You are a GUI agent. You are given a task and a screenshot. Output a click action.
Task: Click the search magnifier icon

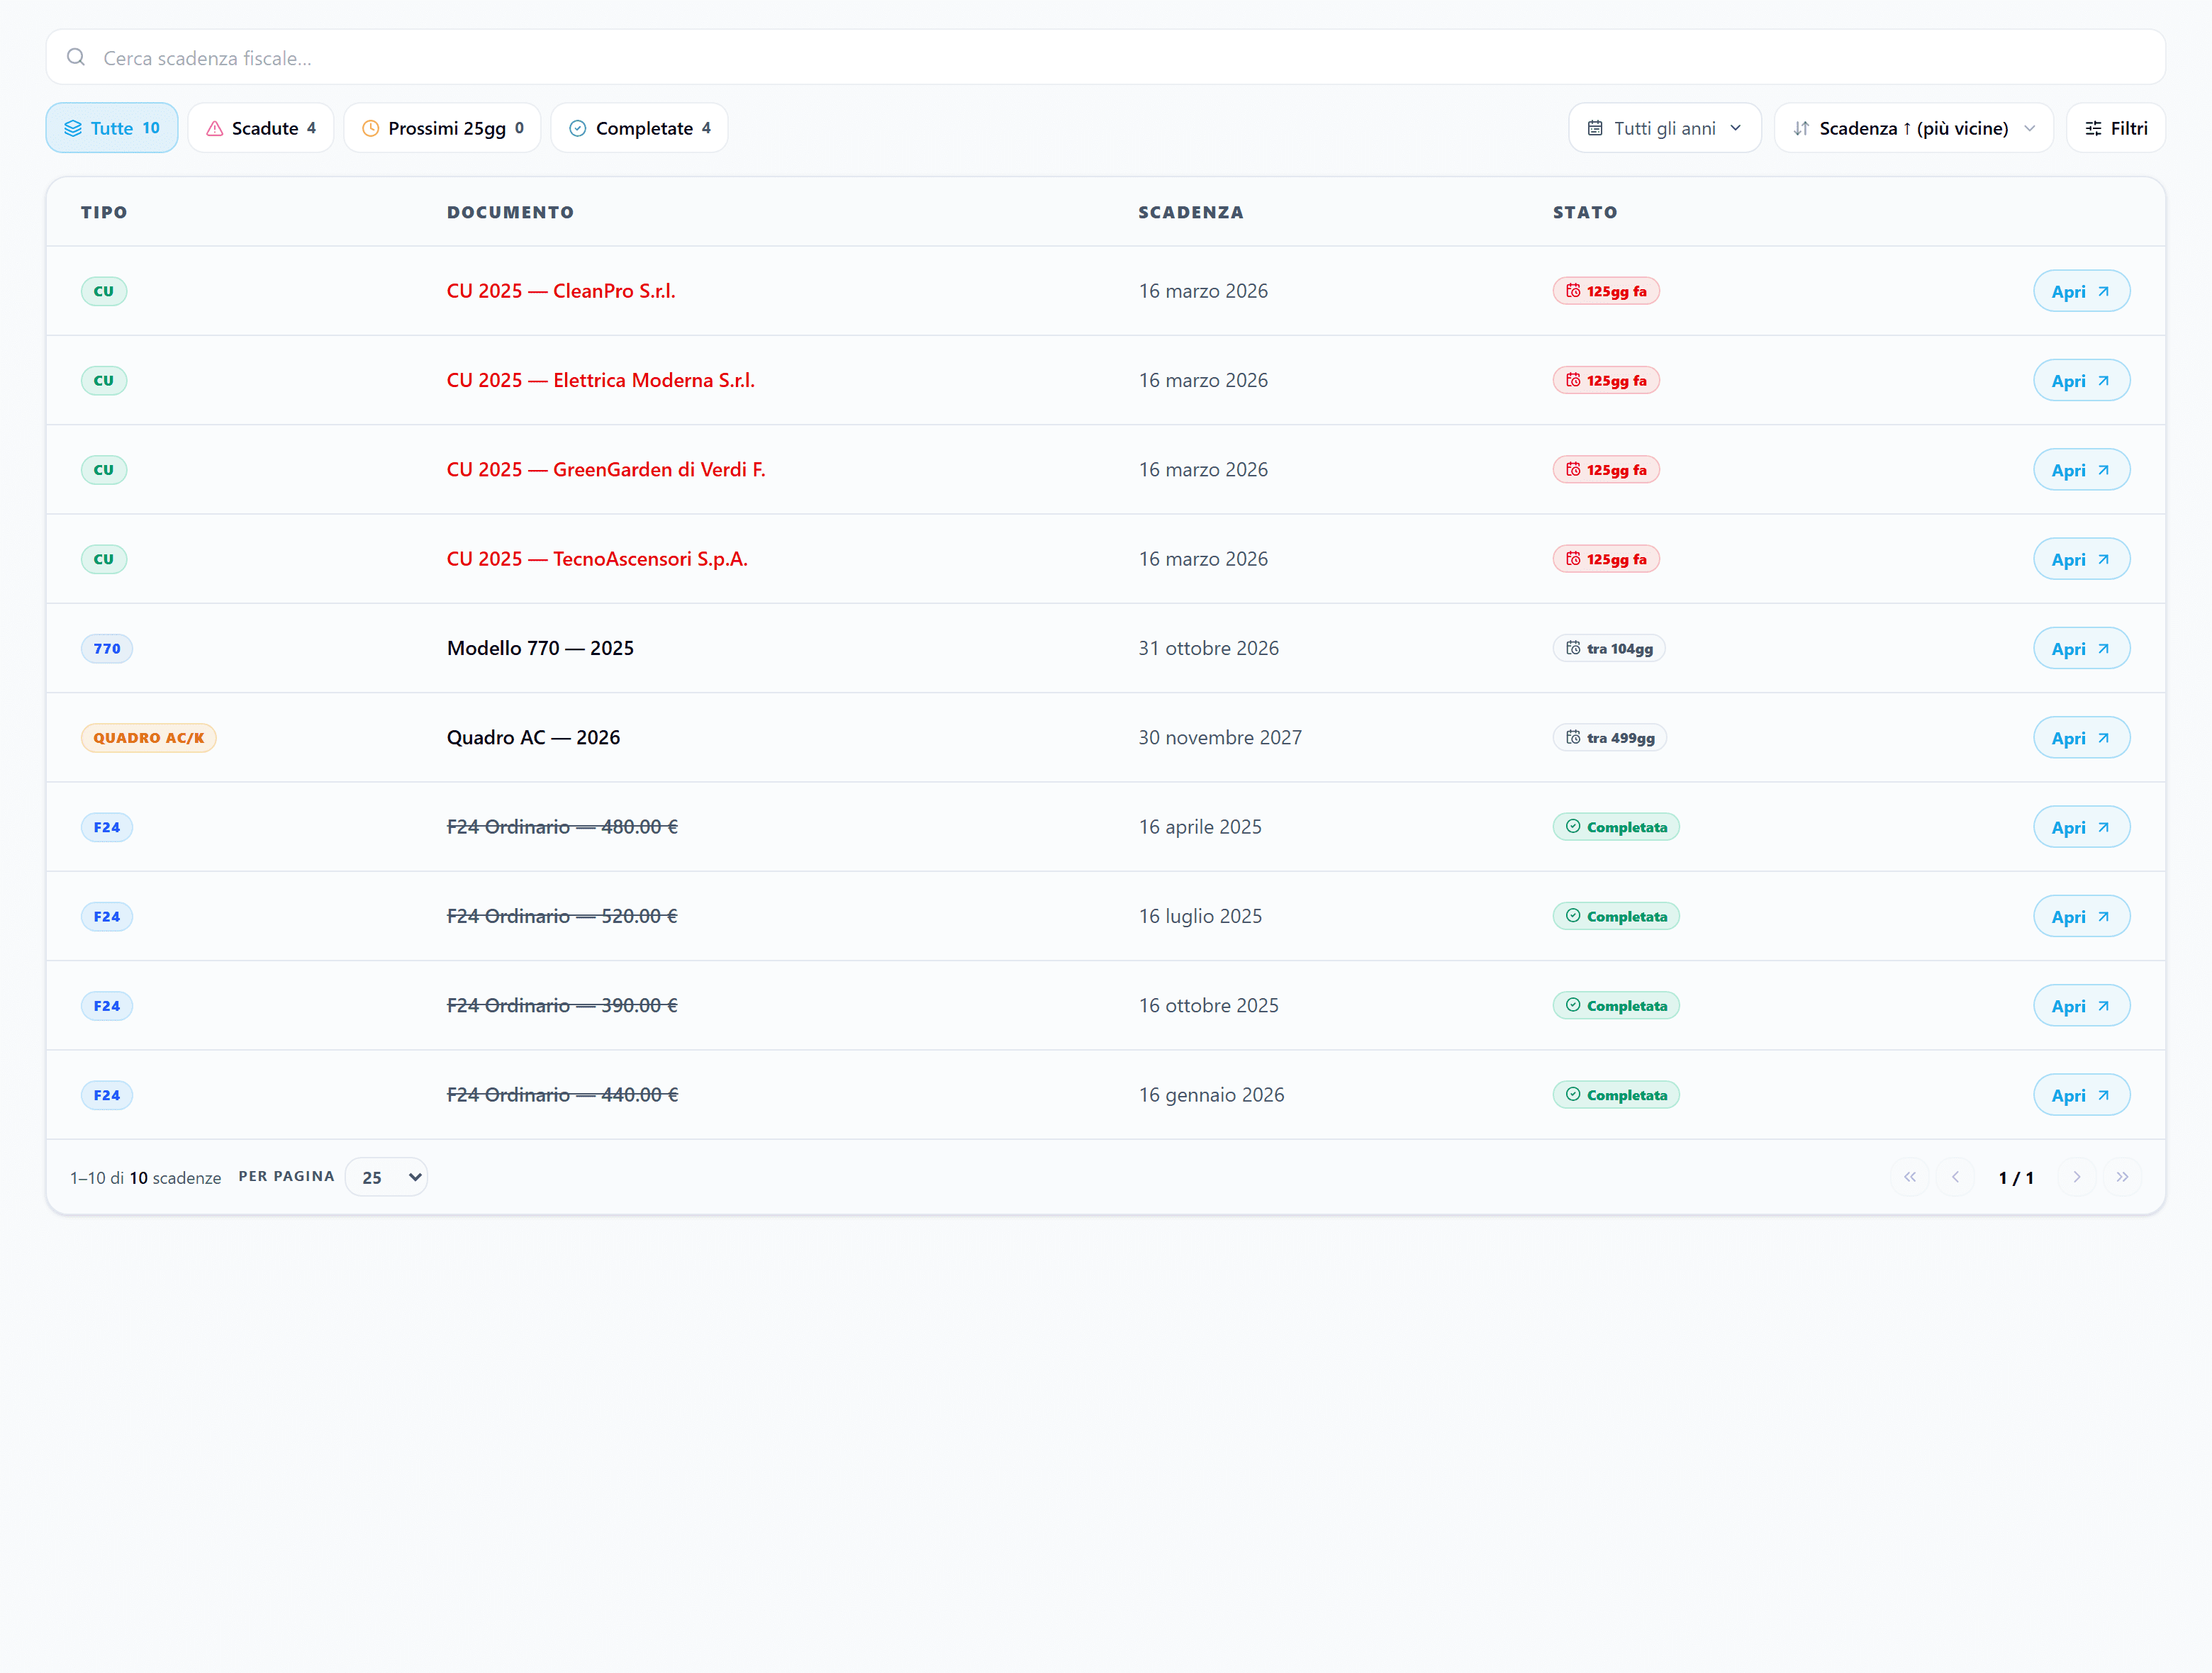[76, 57]
